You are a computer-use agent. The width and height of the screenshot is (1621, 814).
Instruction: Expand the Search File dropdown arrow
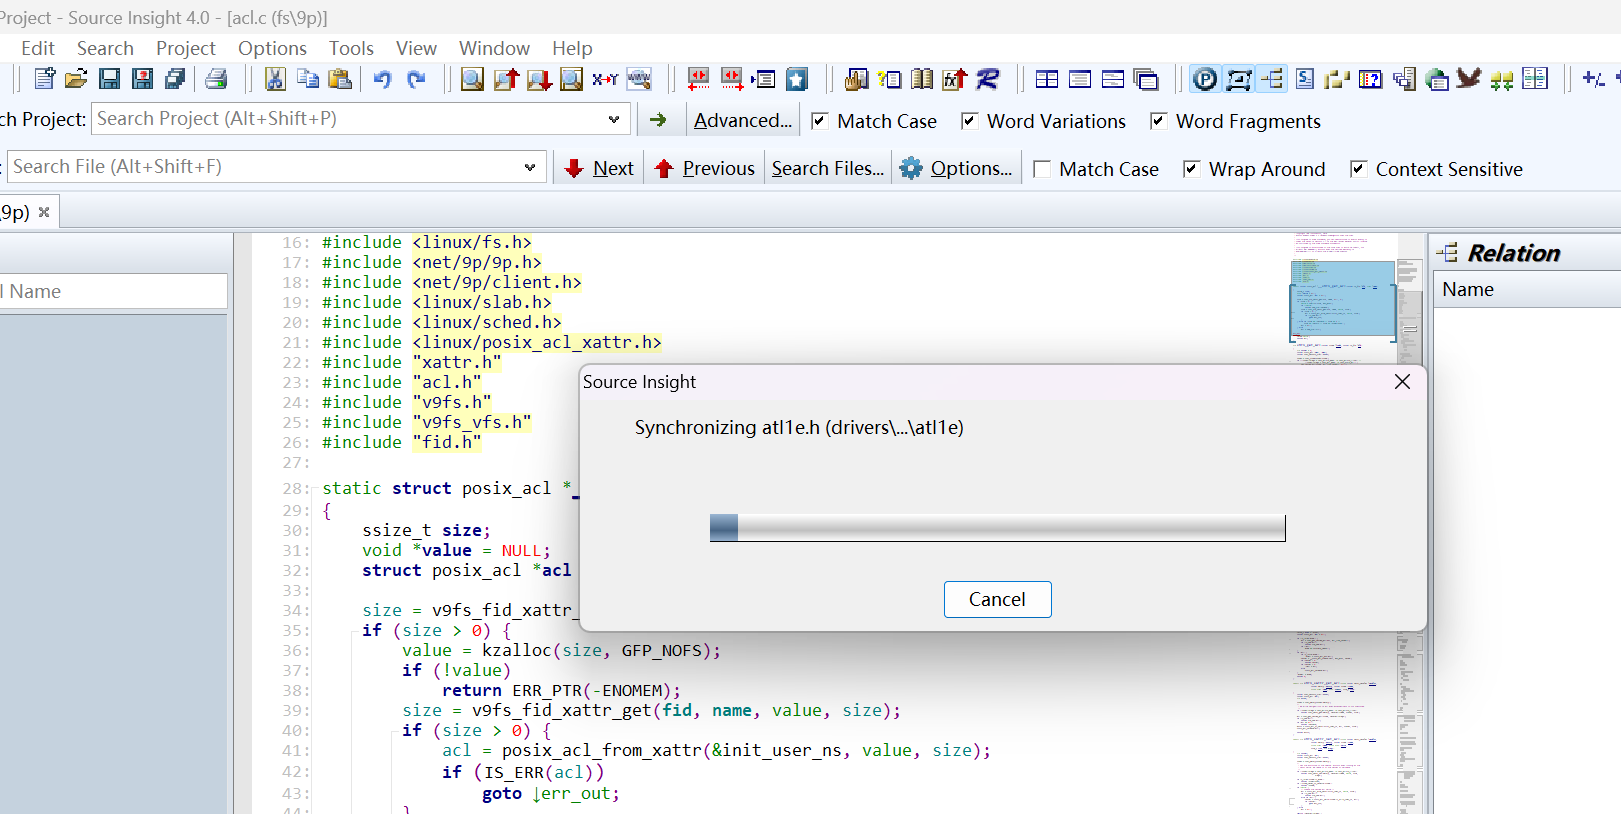[x=530, y=167]
